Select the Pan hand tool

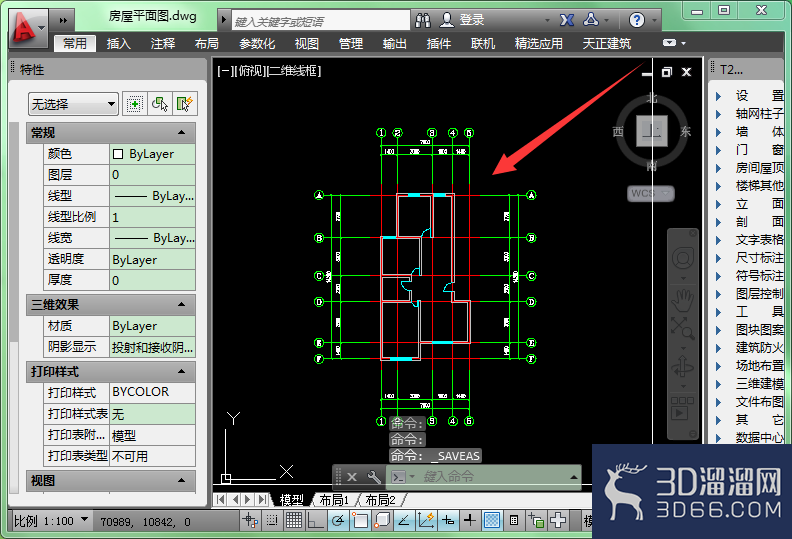(x=682, y=300)
